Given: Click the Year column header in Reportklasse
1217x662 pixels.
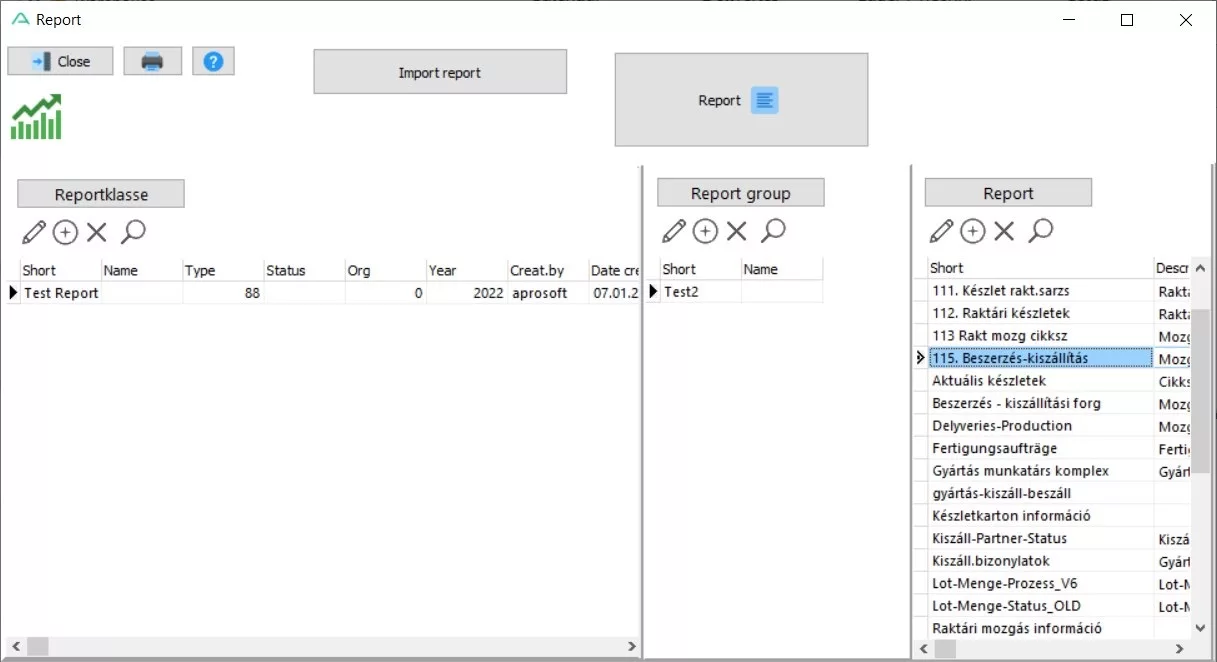Looking at the screenshot, I should [x=443, y=270].
